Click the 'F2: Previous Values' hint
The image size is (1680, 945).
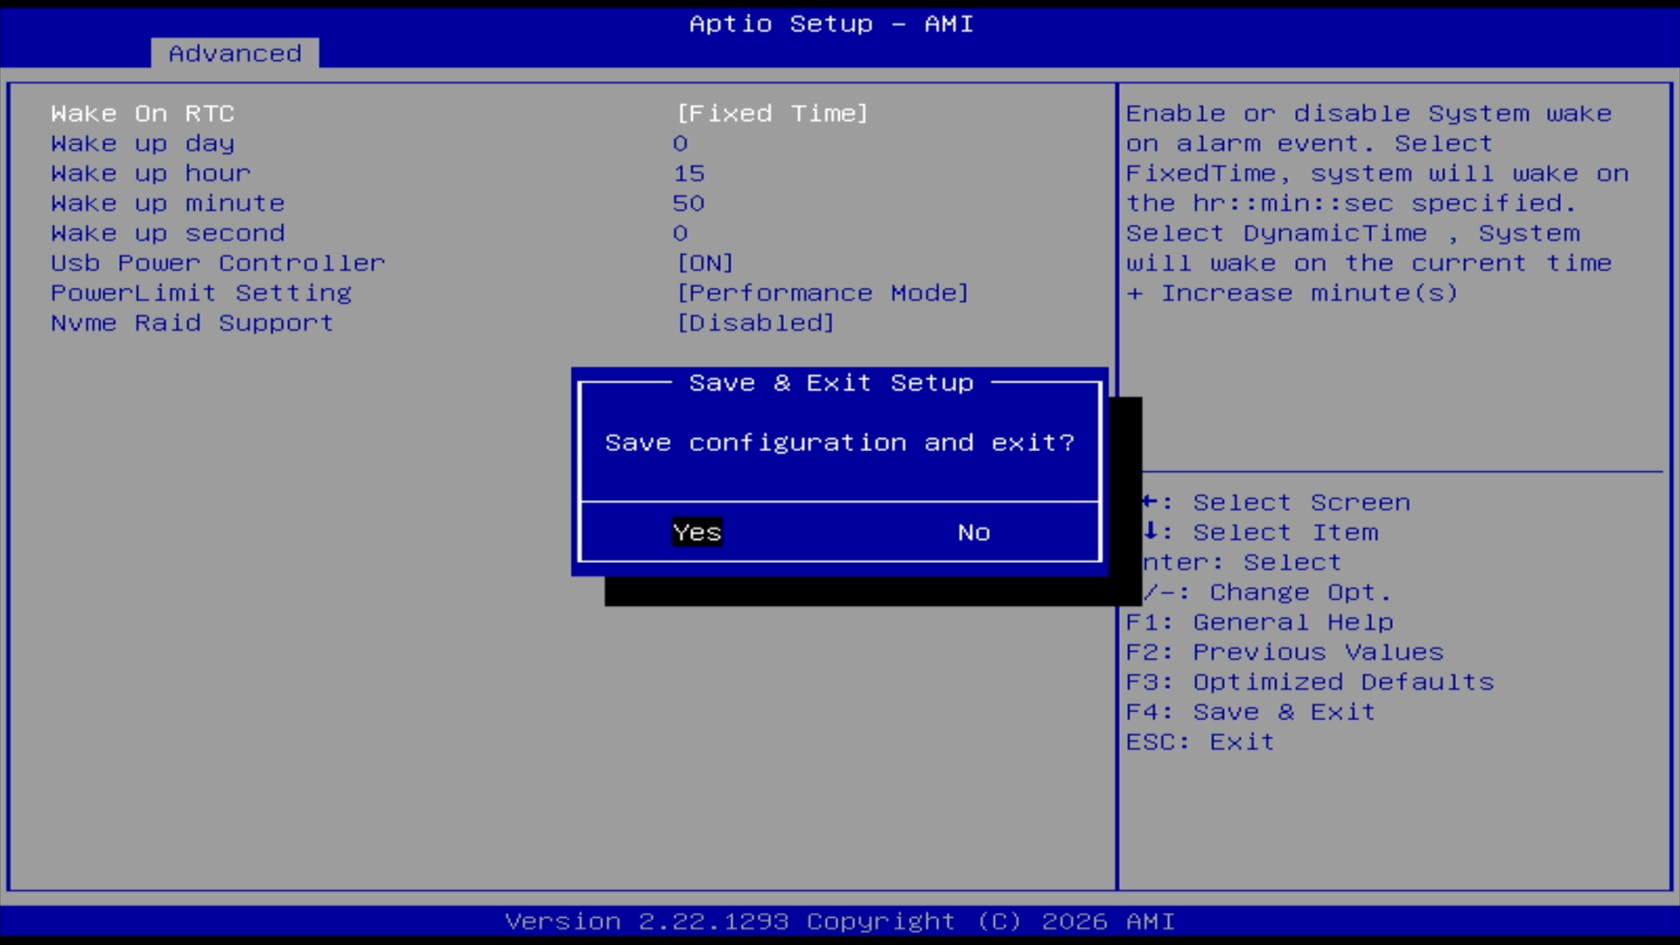(x=1285, y=652)
